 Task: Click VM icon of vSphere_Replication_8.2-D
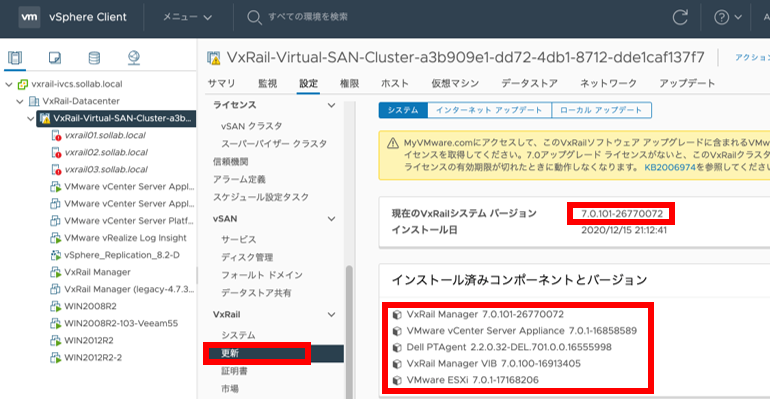(55, 255)
